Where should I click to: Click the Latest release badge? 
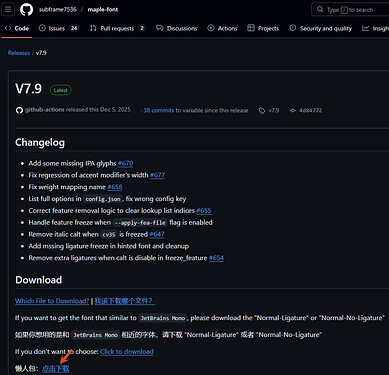[x=61, y=90]
